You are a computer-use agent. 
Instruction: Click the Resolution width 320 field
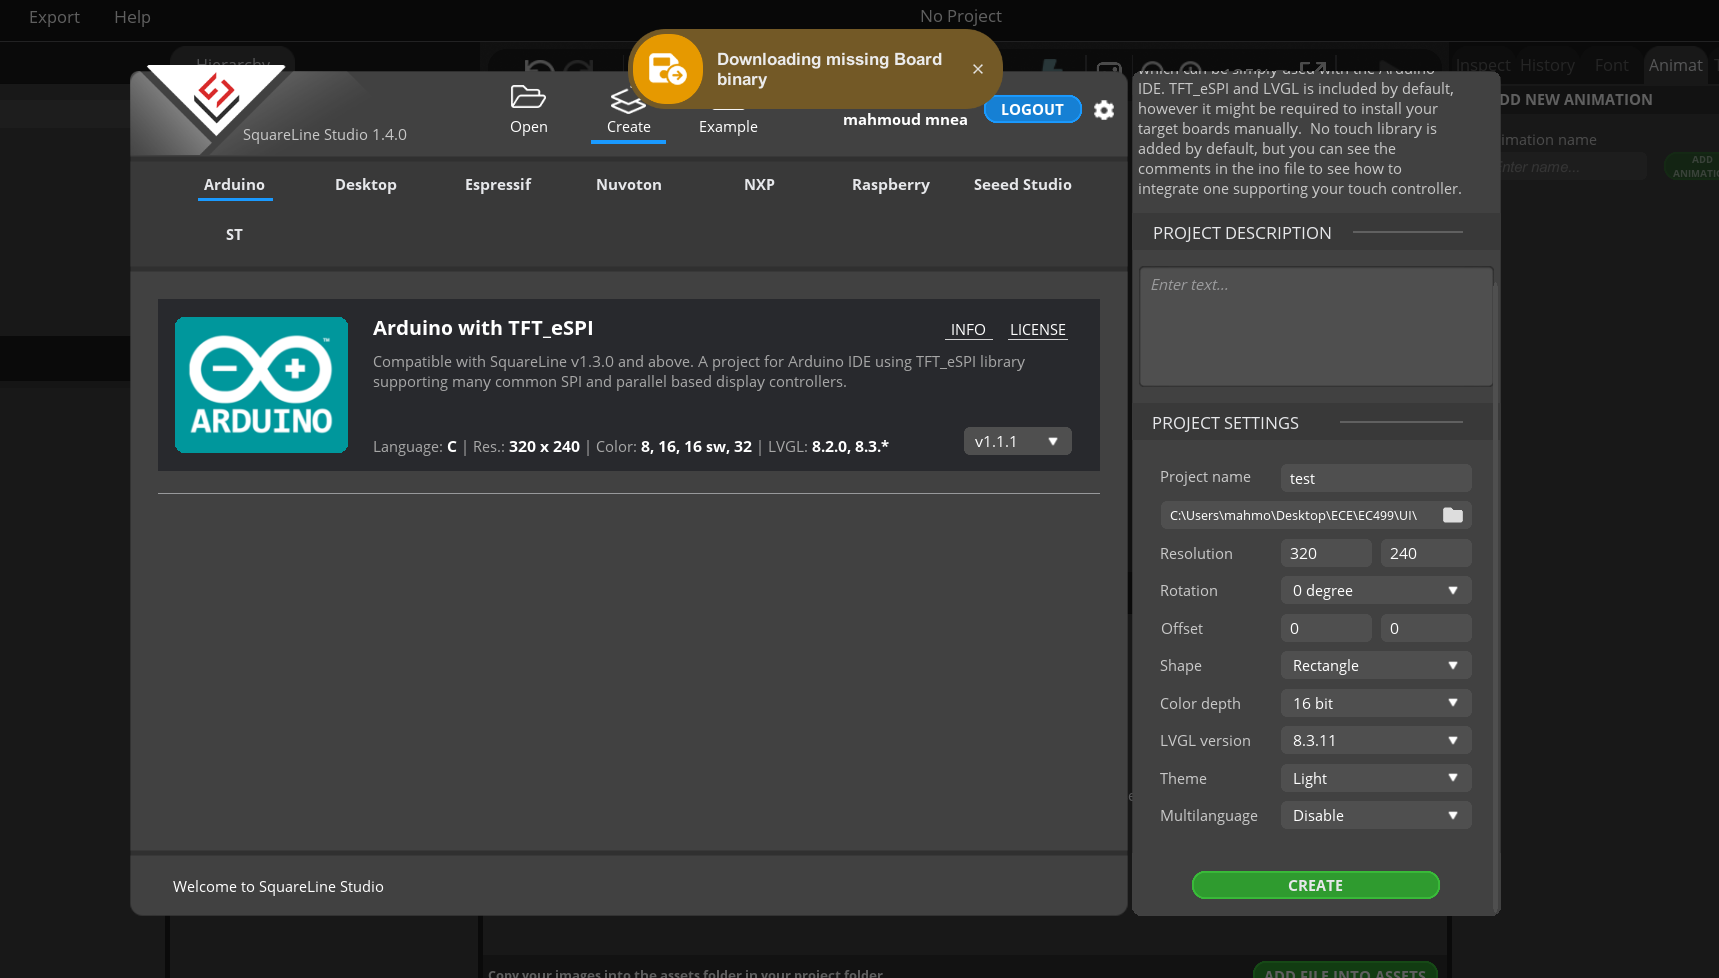pos(1326,553)
